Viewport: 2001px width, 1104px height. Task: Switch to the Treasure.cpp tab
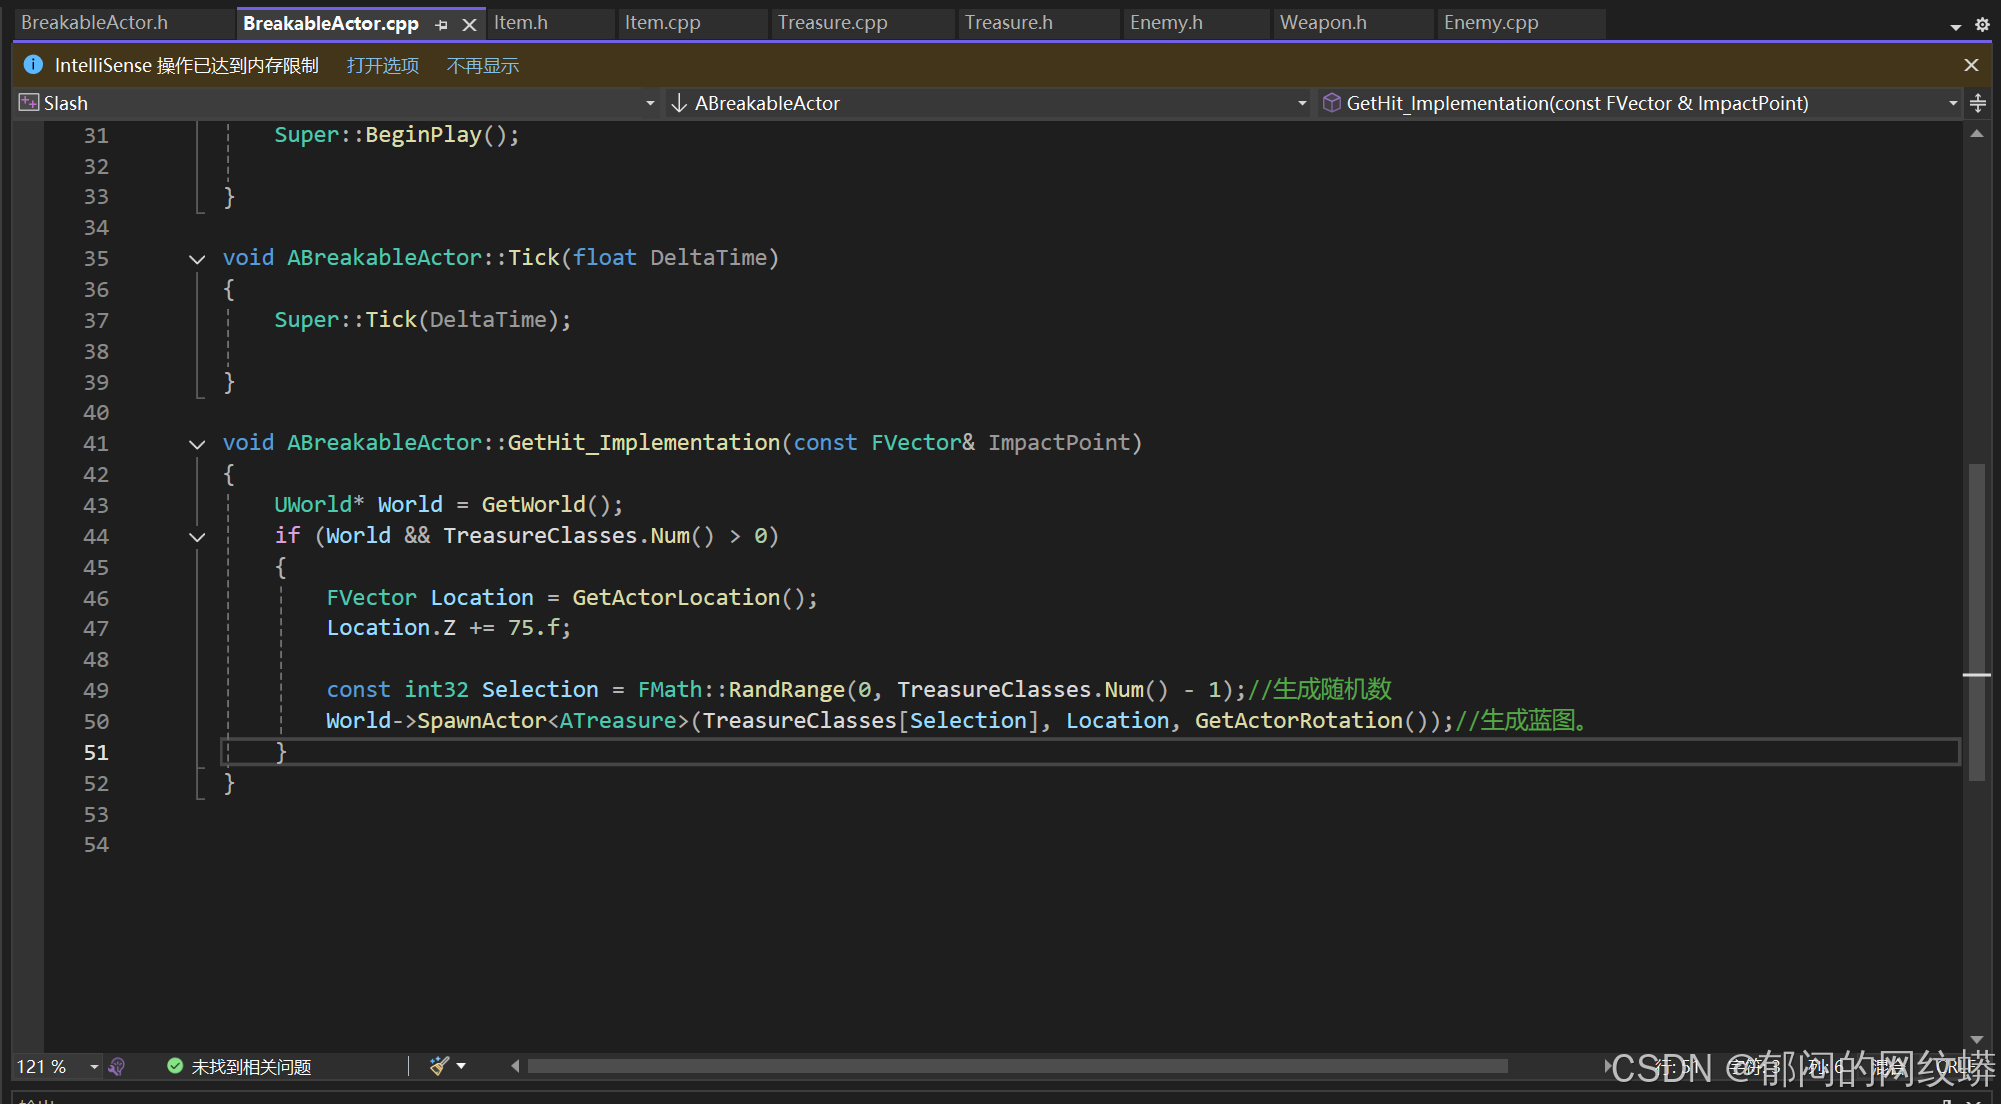pyautogui.click(x=832, y=23)
